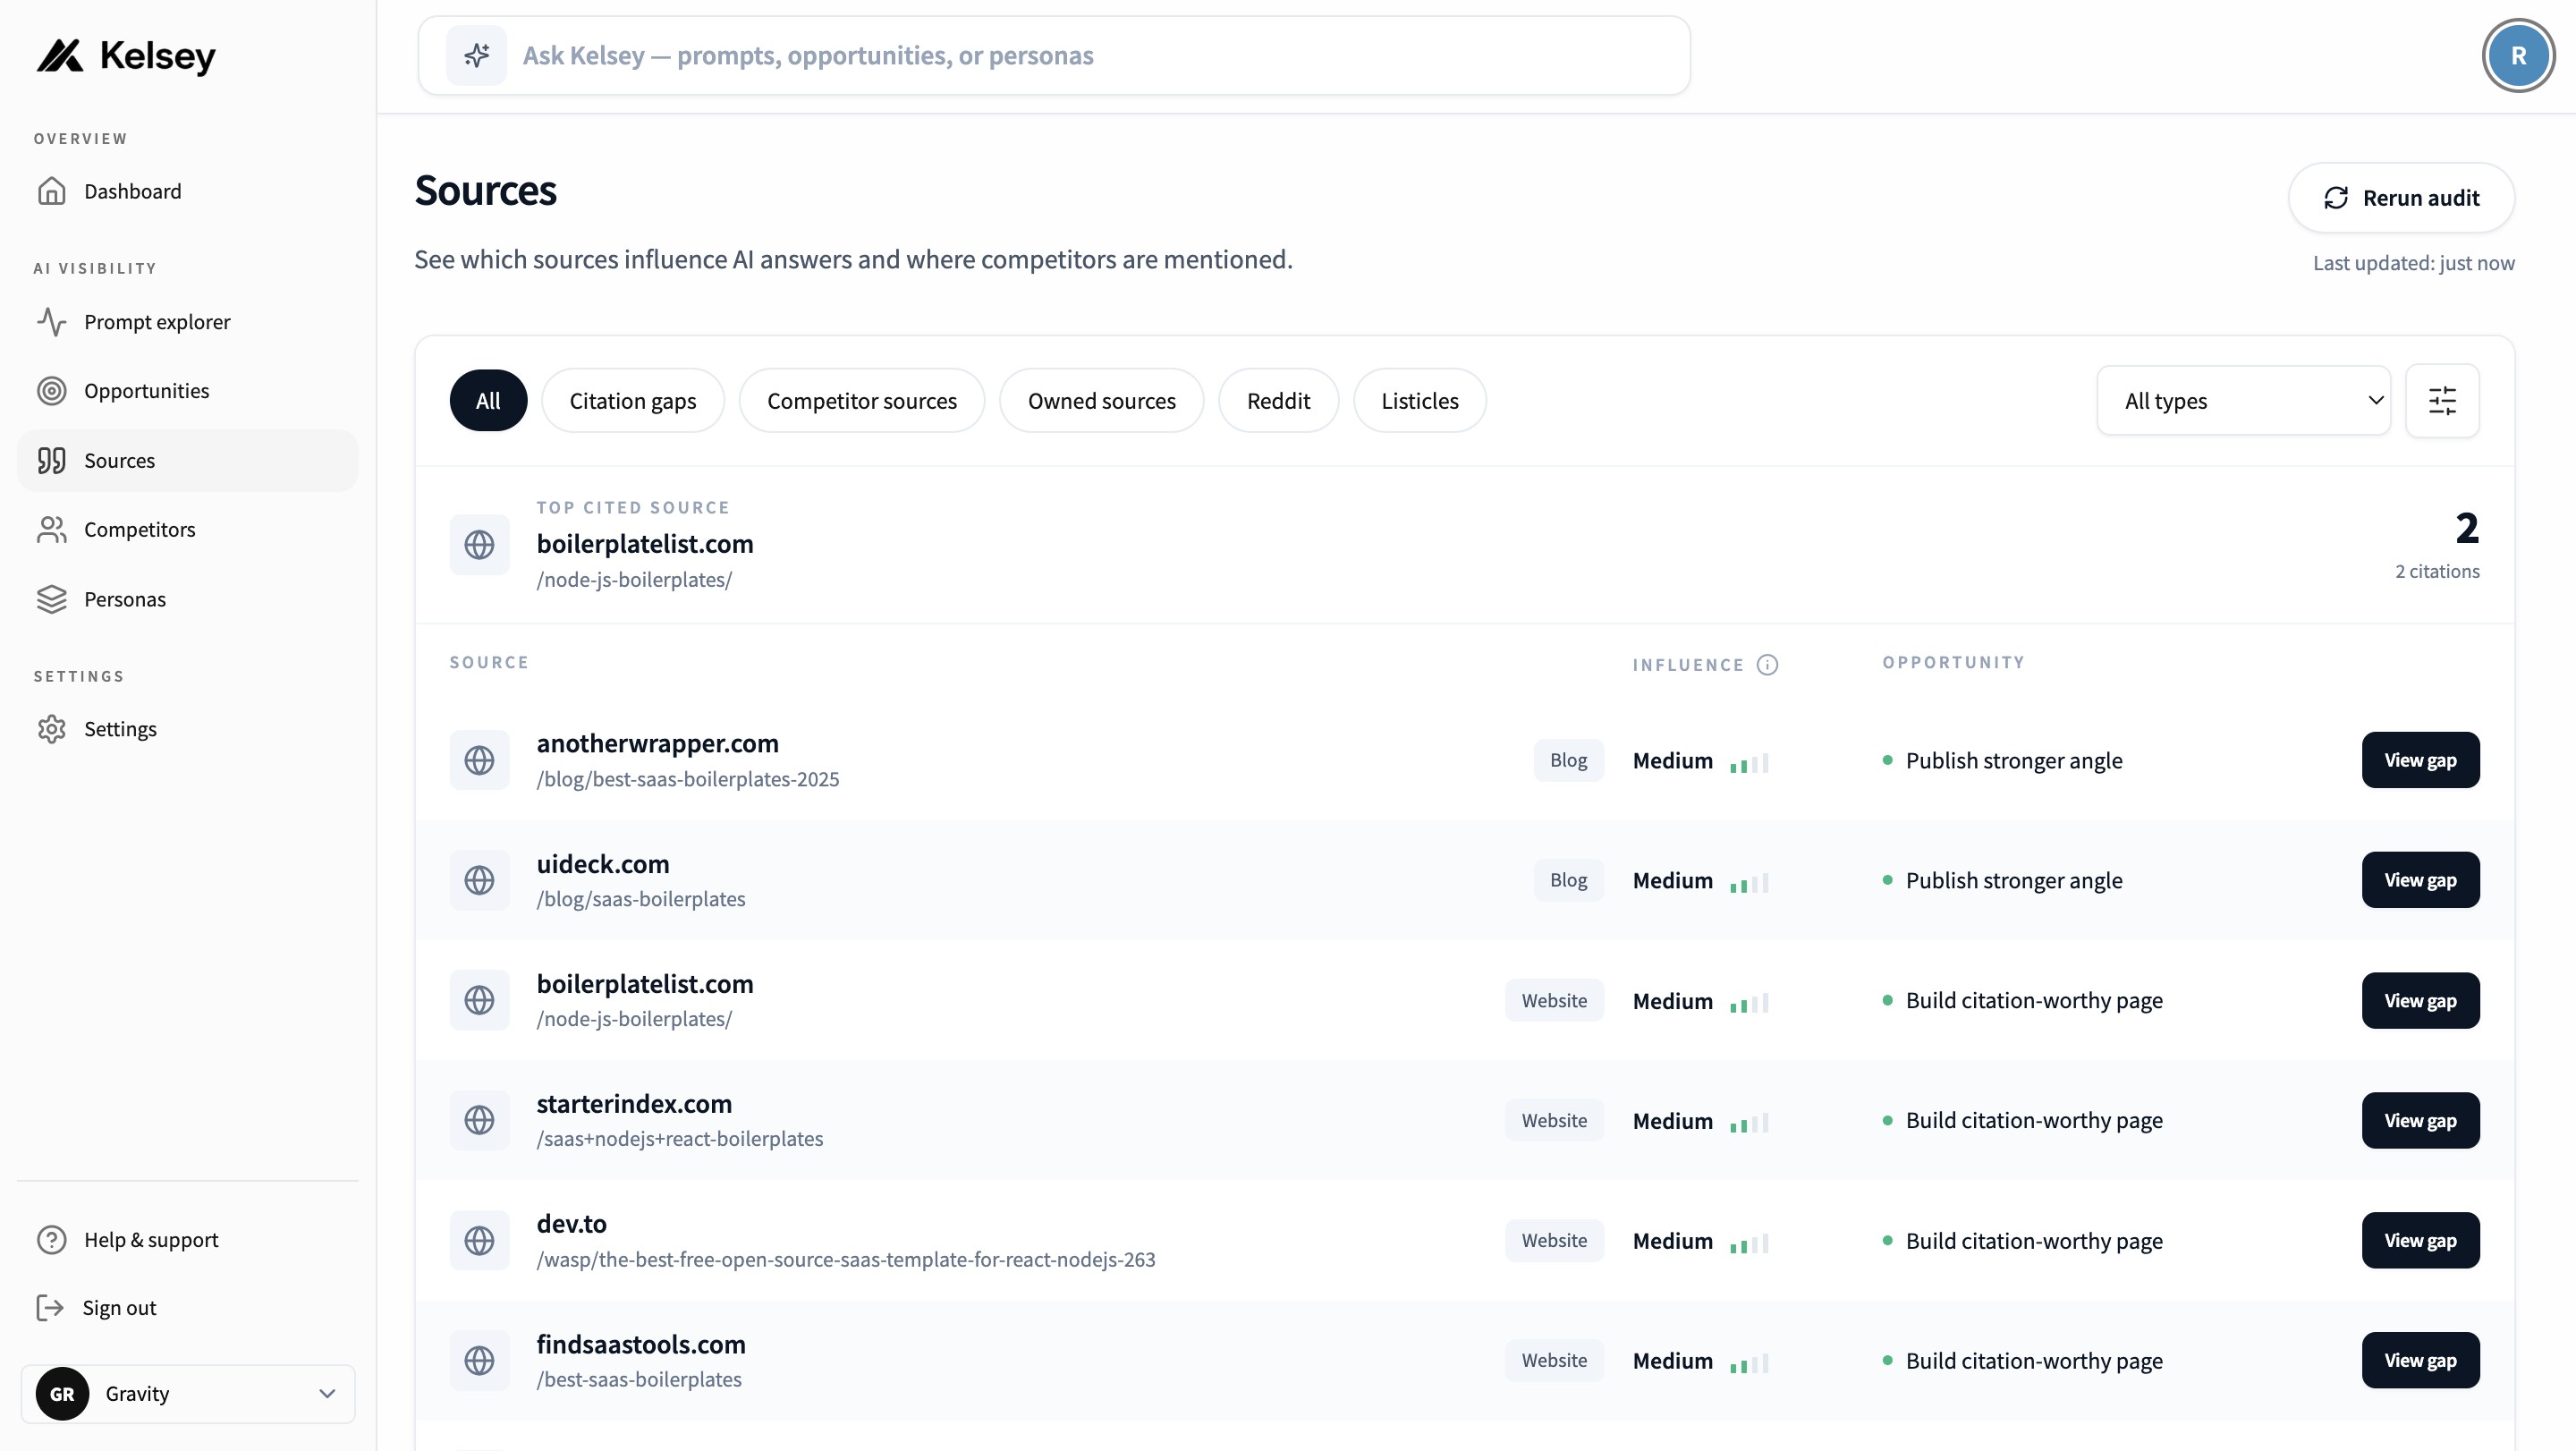Screen dimensions: 2576x1451
Task: Open the Competitors page
Action: (x=188, y=529)
